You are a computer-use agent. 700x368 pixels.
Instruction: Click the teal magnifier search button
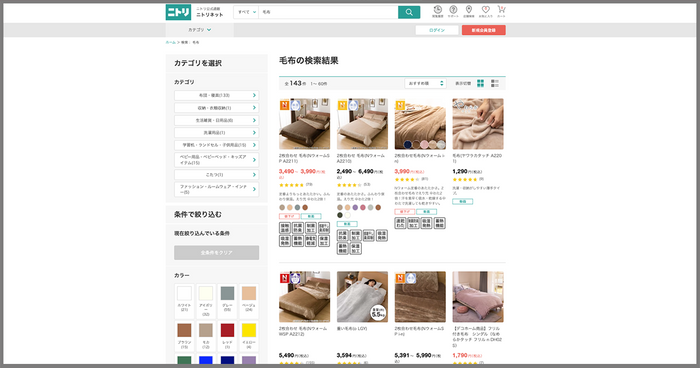tap(409, 12)
